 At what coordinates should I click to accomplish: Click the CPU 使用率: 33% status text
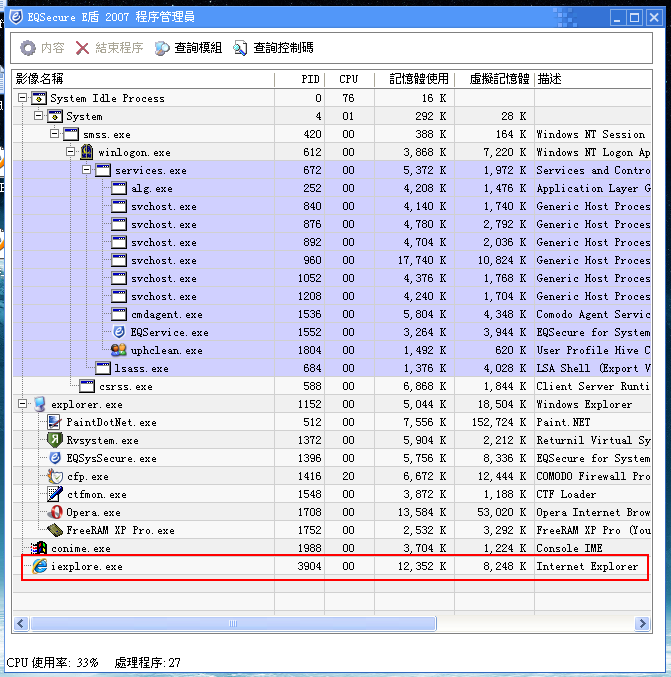(x=52, y=663)
